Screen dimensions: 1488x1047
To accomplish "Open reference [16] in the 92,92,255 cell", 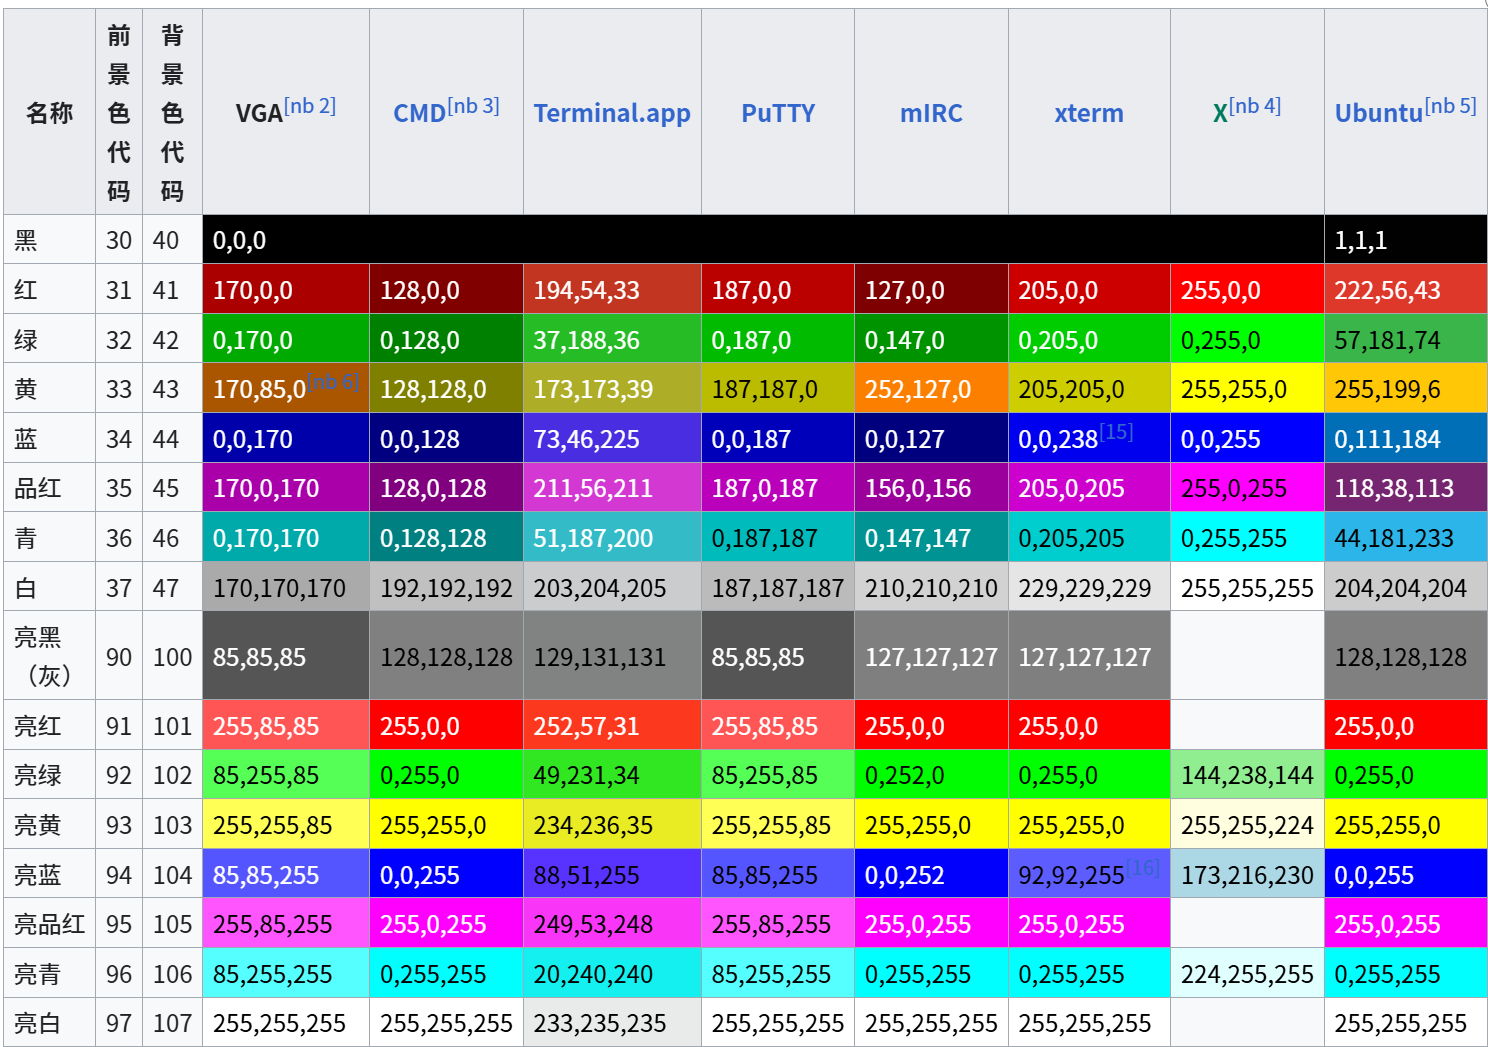I will coord(1143,867).
